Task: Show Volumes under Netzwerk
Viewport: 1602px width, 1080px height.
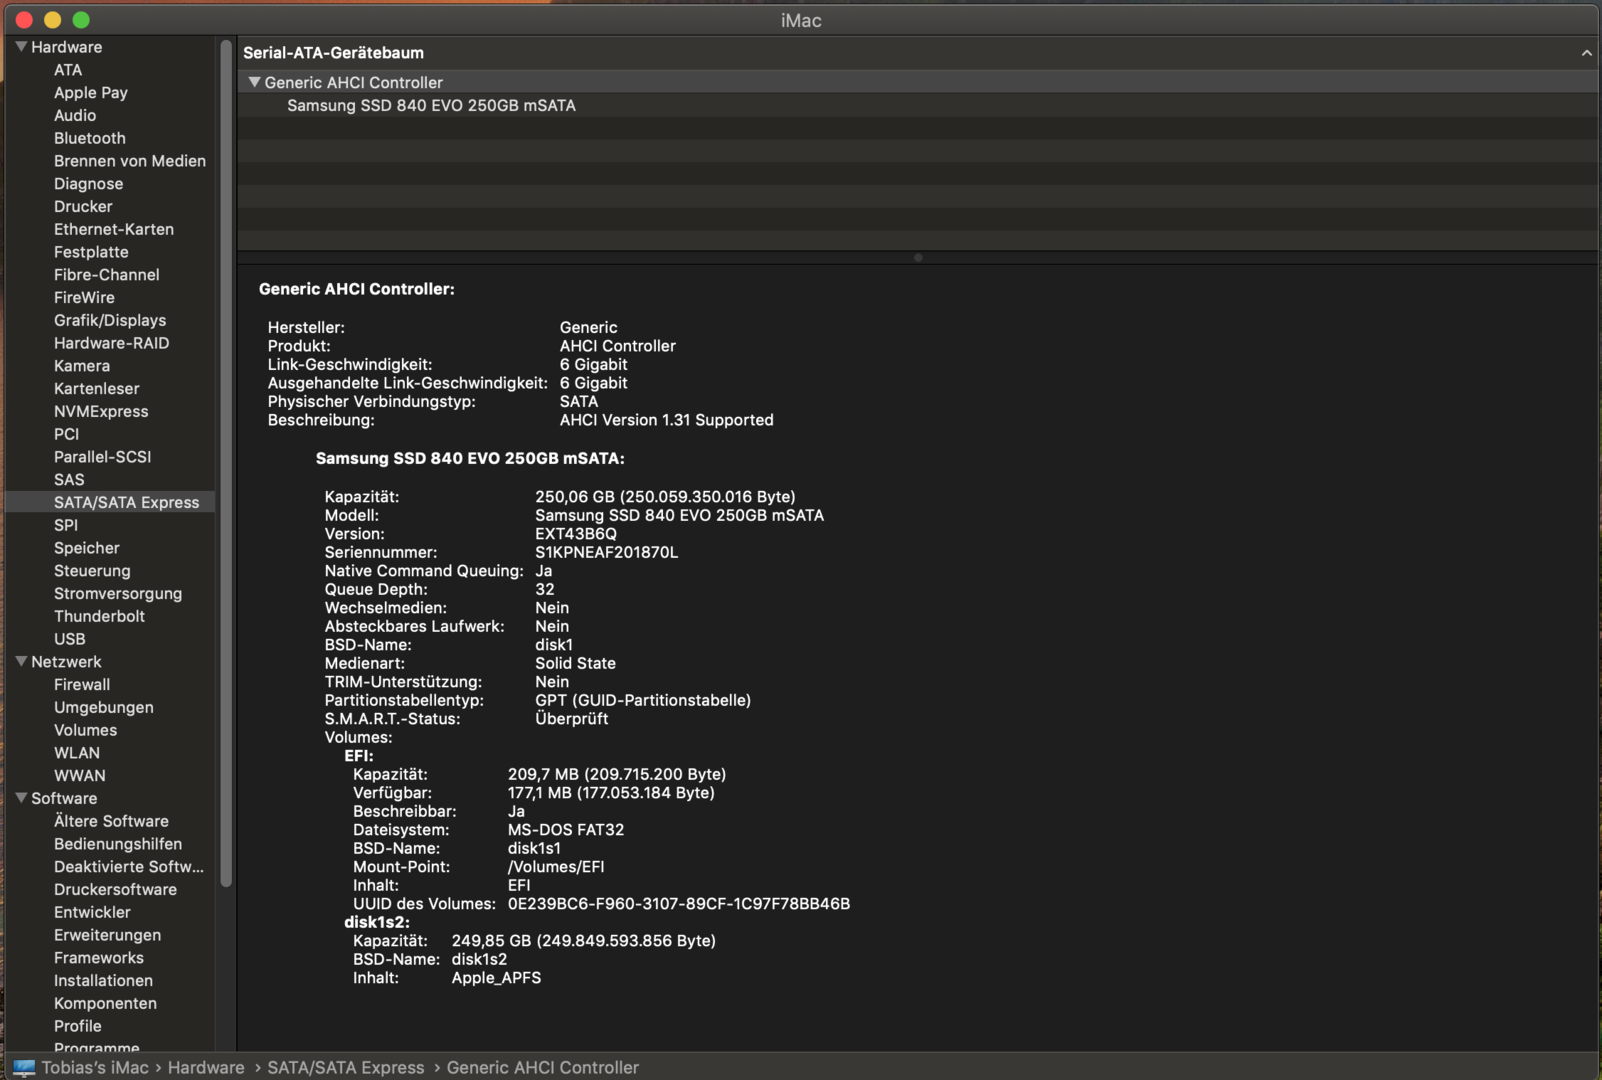Action: tap(86, 730)
